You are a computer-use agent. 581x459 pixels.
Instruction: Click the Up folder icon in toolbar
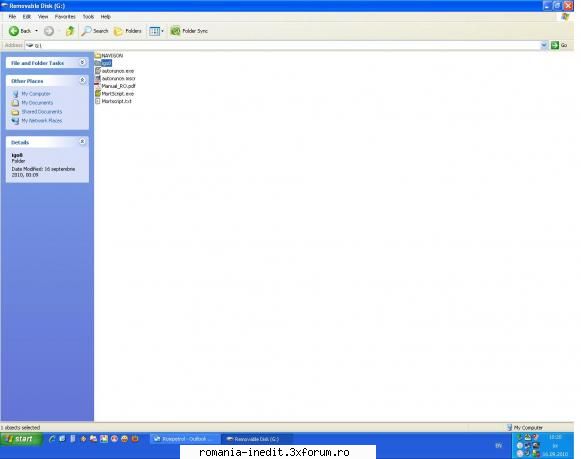(x=70, y=31)
